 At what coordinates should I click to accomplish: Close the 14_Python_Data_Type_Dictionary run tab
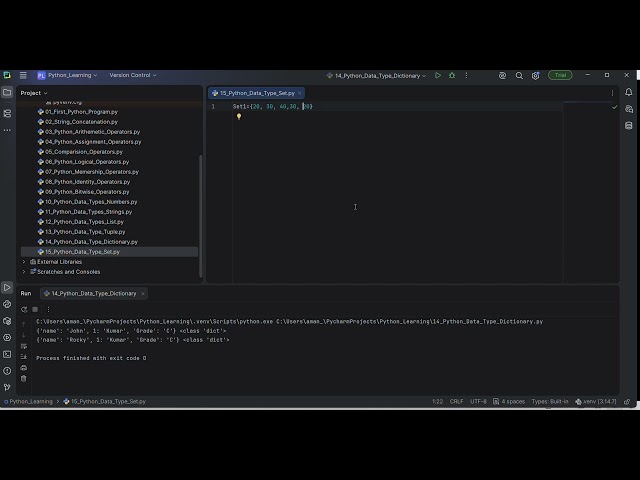tap(143, 293)
